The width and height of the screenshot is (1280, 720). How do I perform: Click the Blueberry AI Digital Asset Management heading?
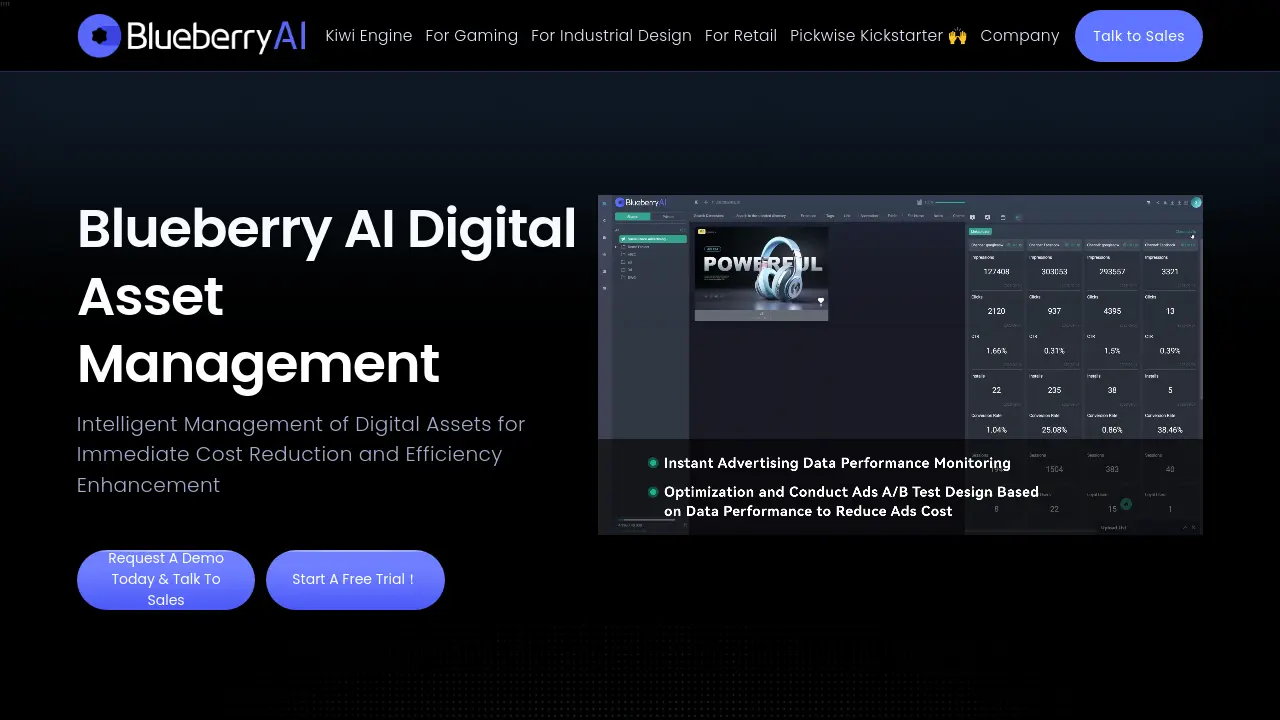(x=327, y=296)
